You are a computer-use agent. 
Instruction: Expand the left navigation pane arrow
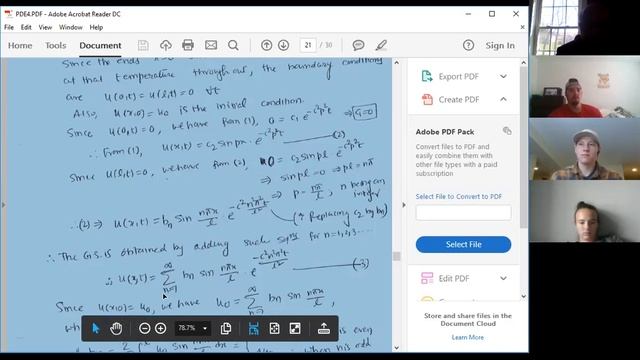pyautogui.click(x=3, y=205)
